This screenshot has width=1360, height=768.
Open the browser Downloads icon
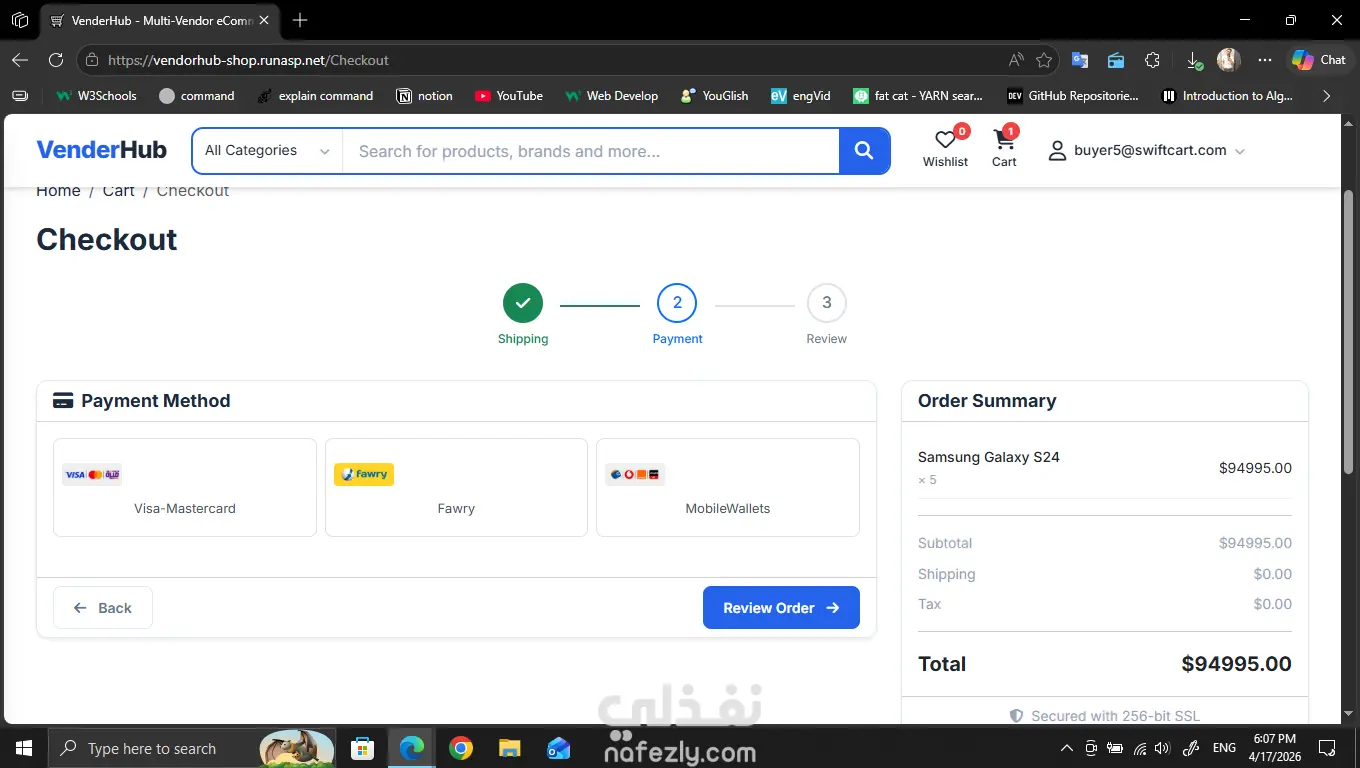[1193, 60]
